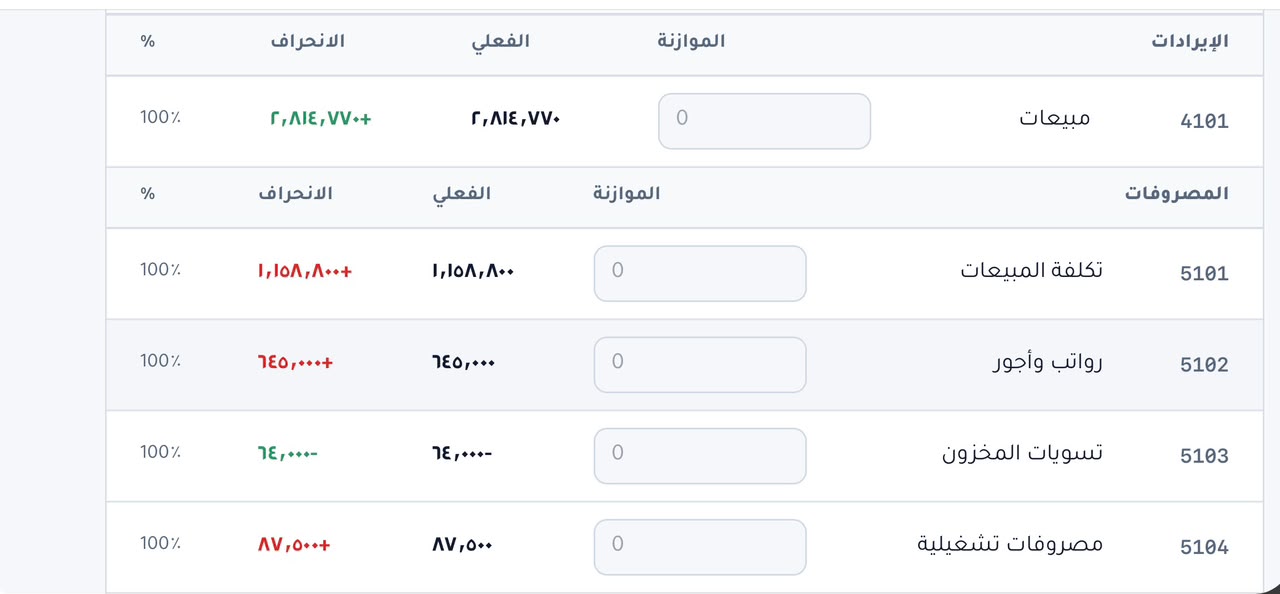
Task: Select the تسويات المخزون budget input
Action: tap(700, 456)
